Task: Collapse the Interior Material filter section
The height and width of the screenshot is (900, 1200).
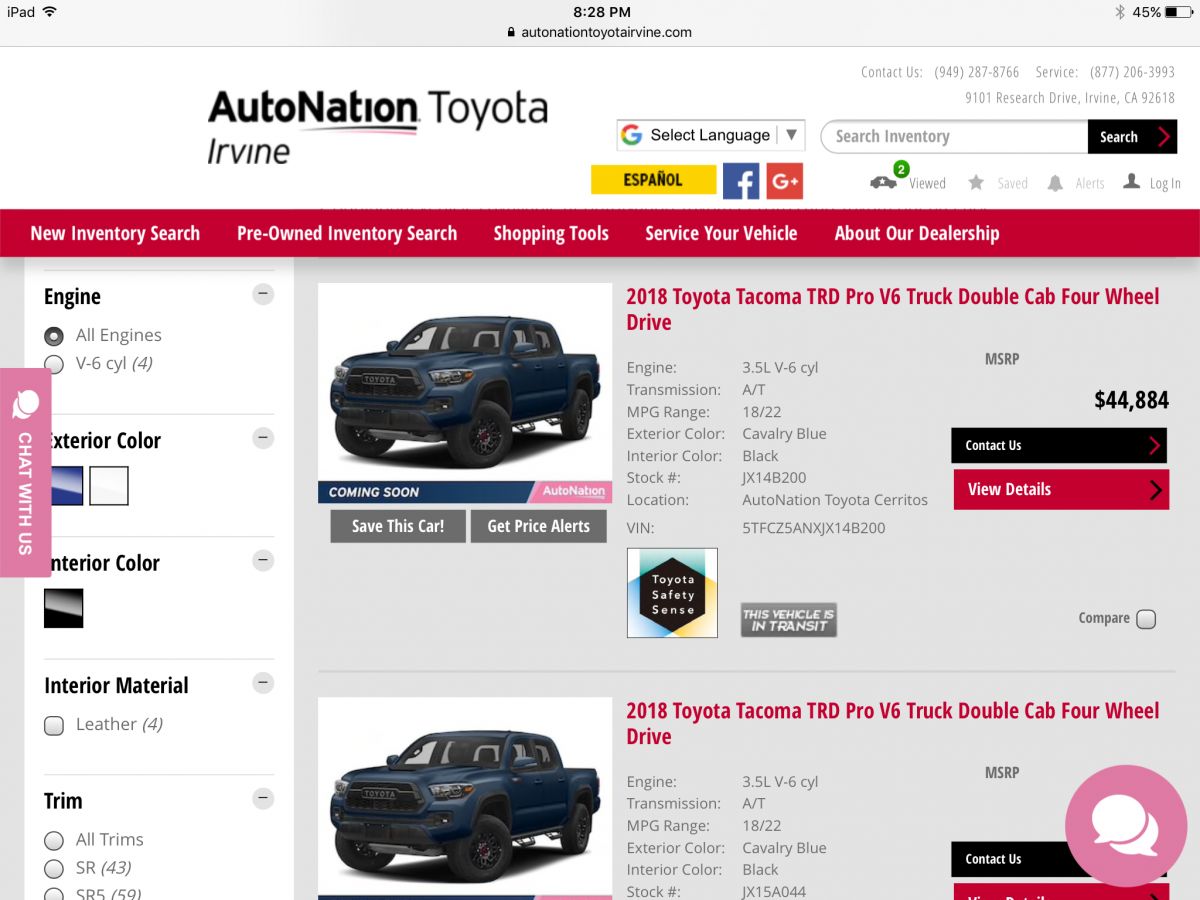Action: coord(263,683)
